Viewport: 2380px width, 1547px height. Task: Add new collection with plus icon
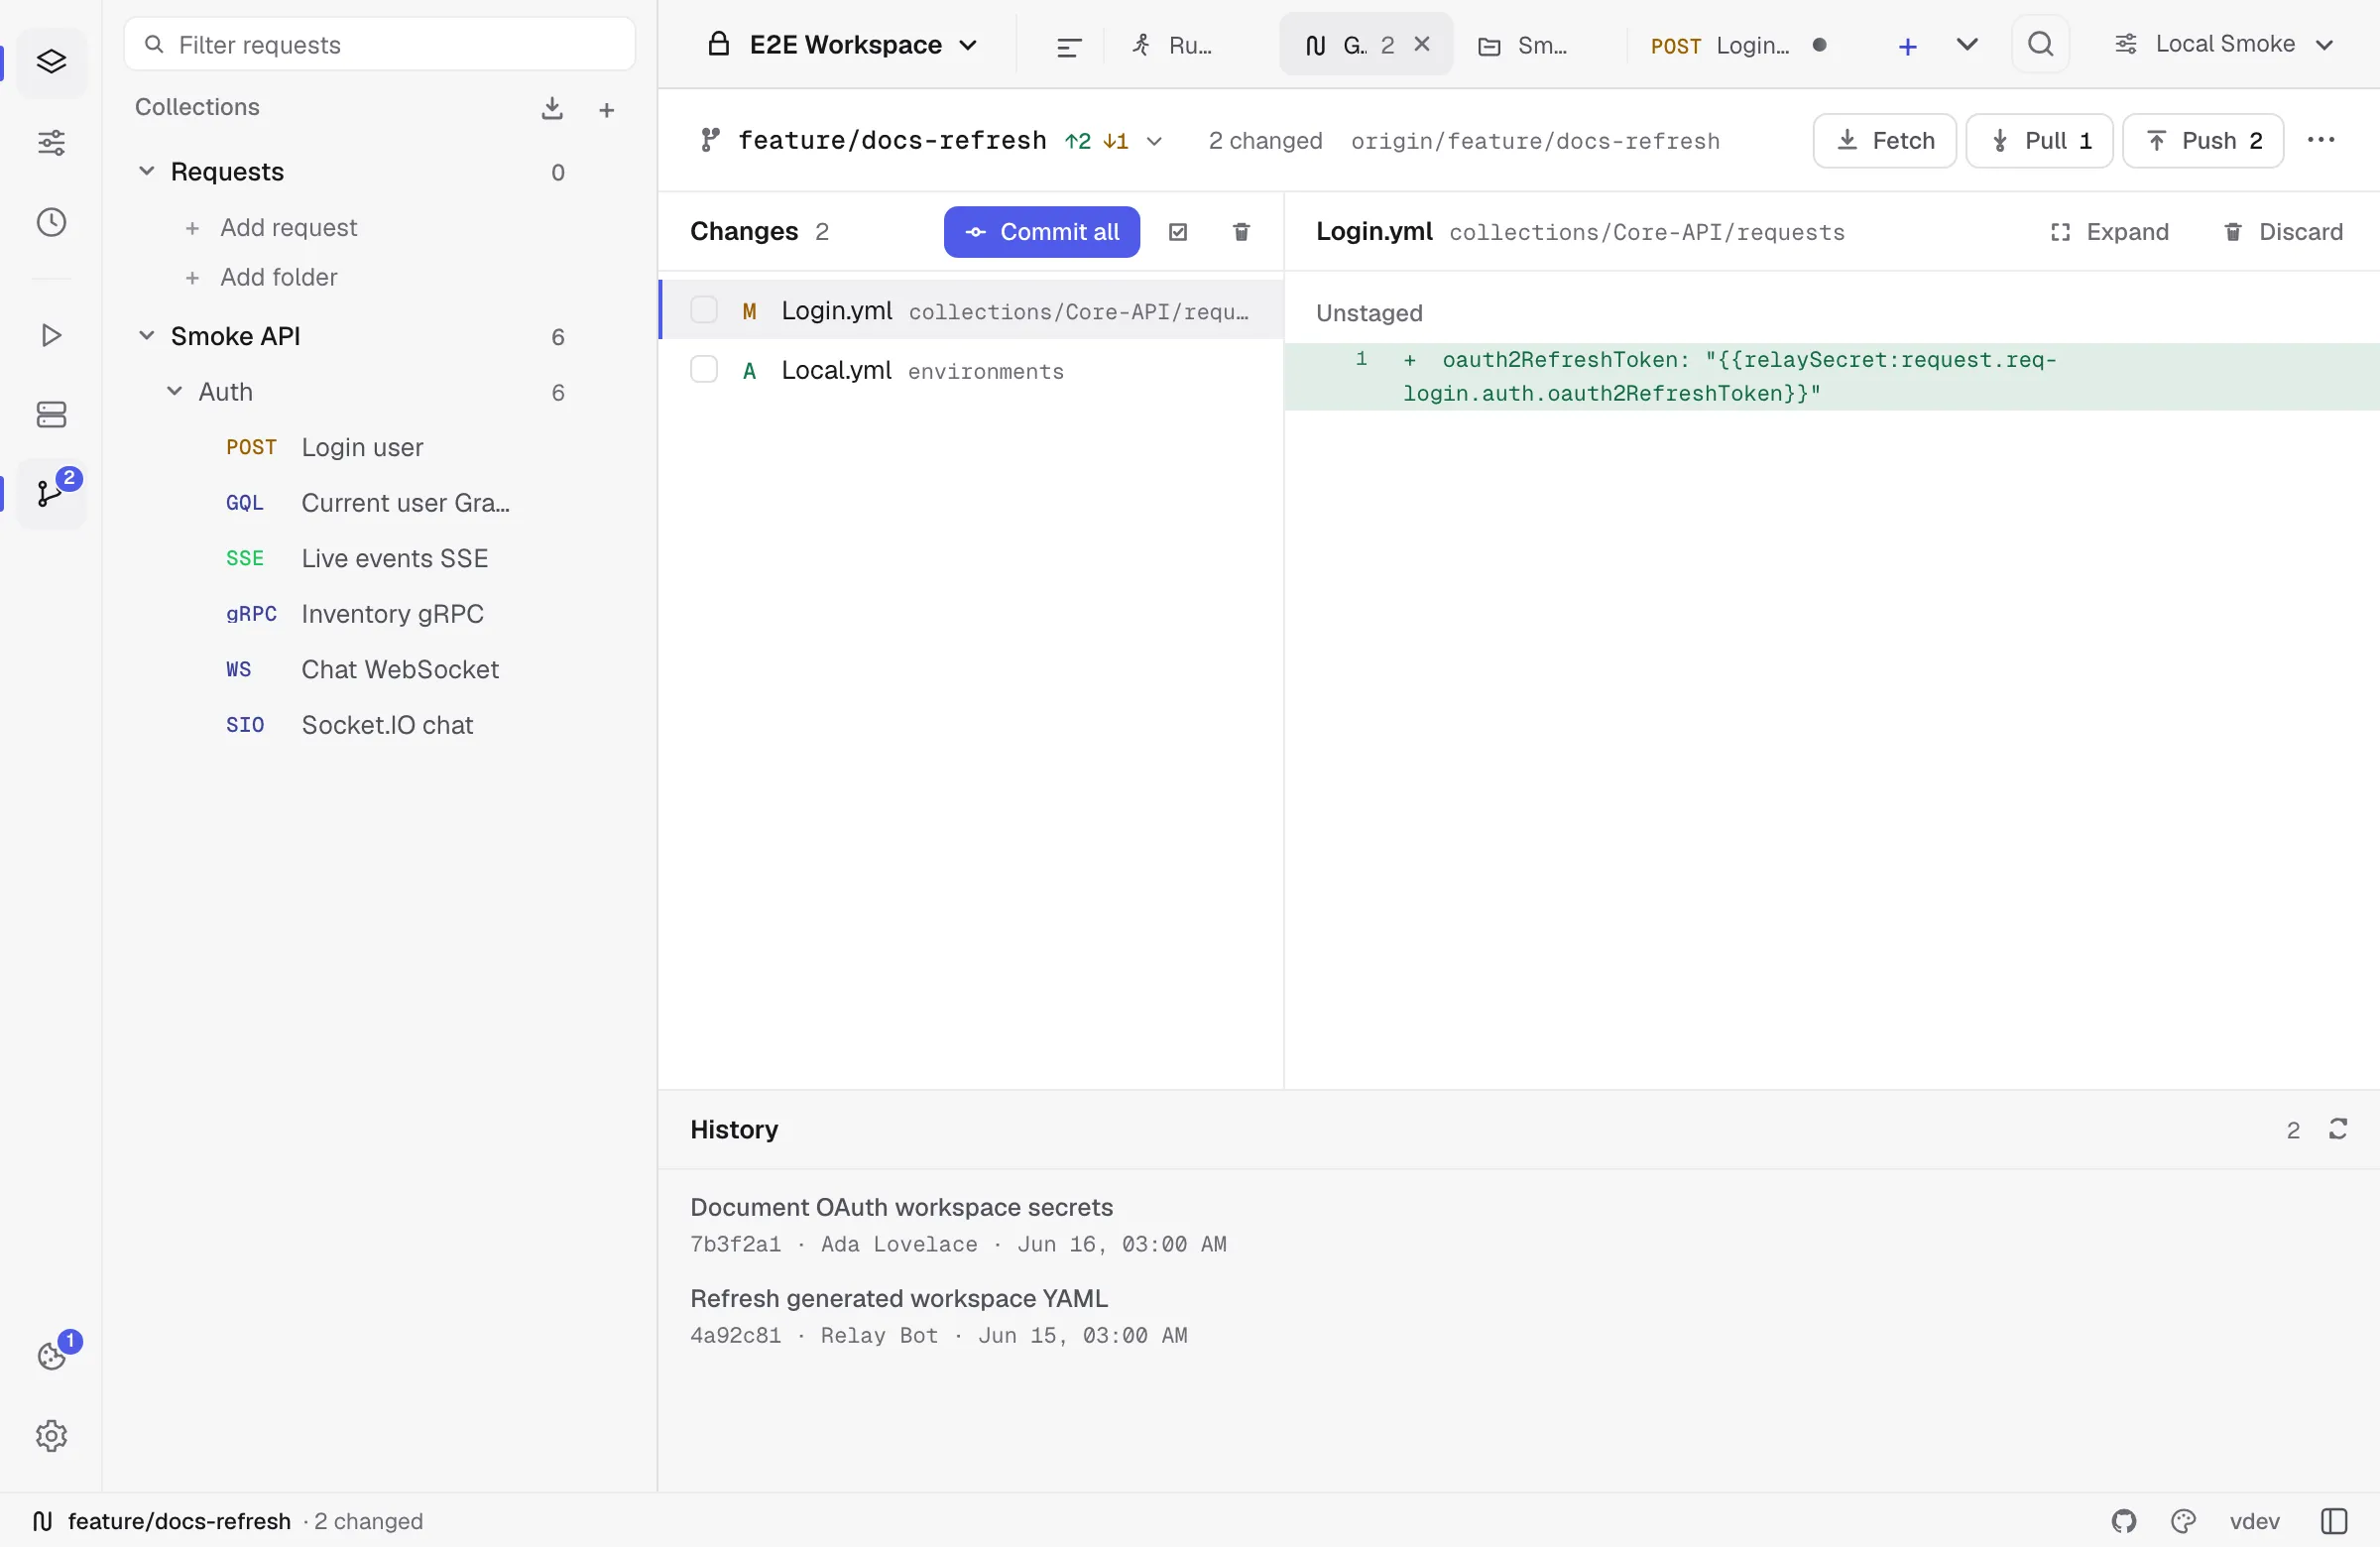tap(606, 109)
